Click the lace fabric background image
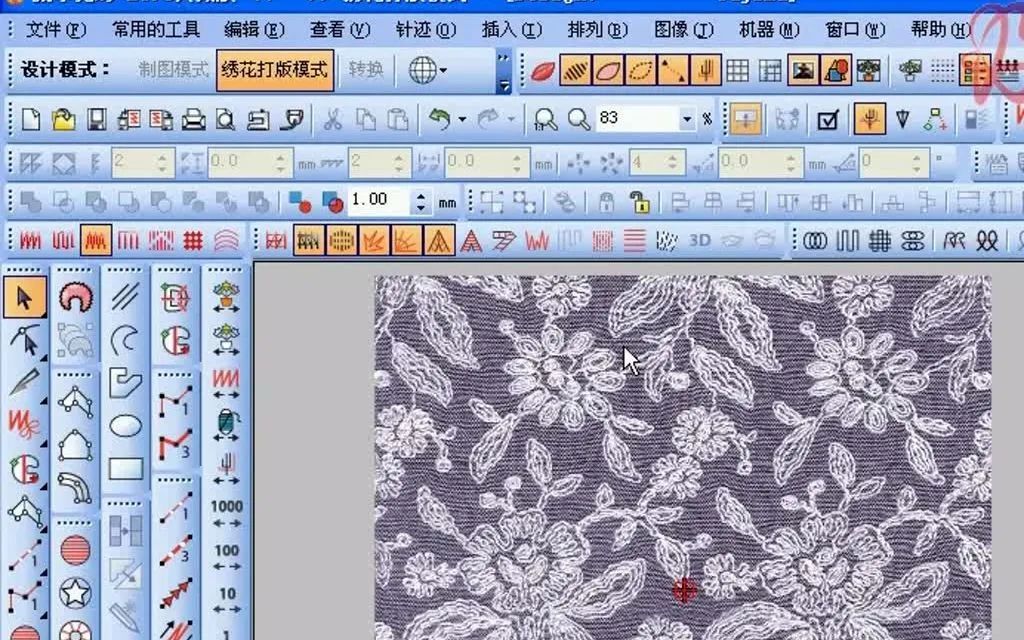Screen dimensions: 1024x640 coord(682,457)
